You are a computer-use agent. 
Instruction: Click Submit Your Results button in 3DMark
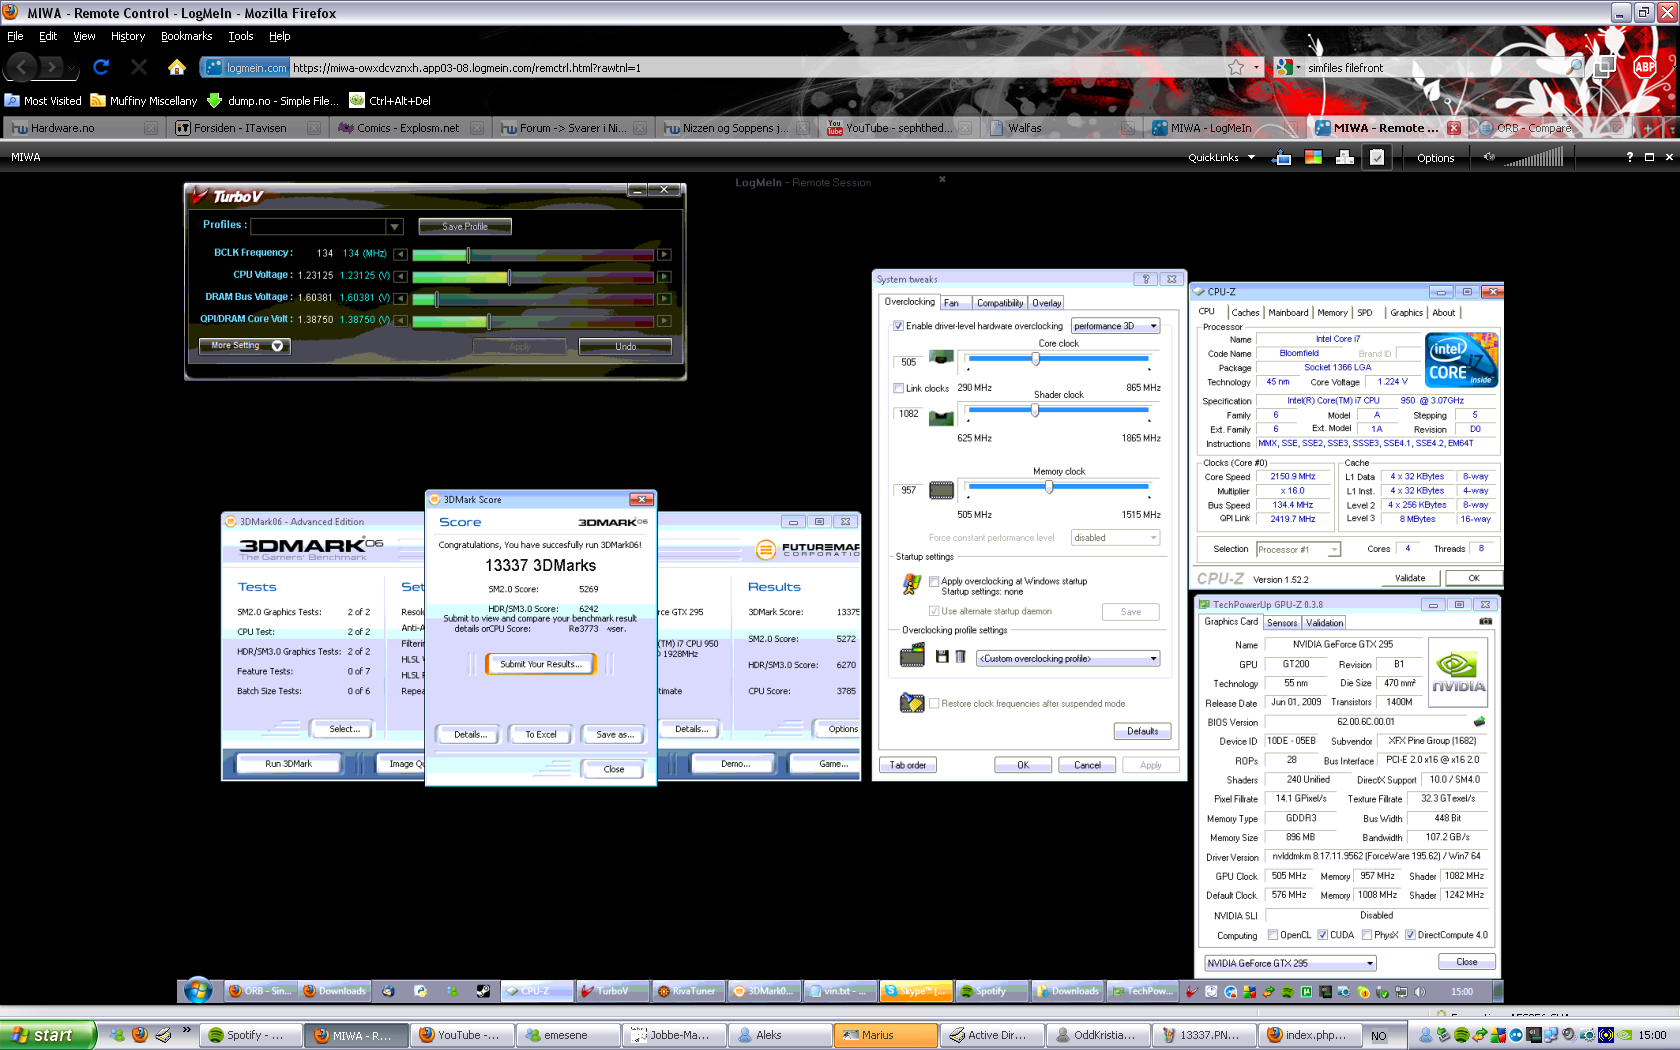point(541,664)
